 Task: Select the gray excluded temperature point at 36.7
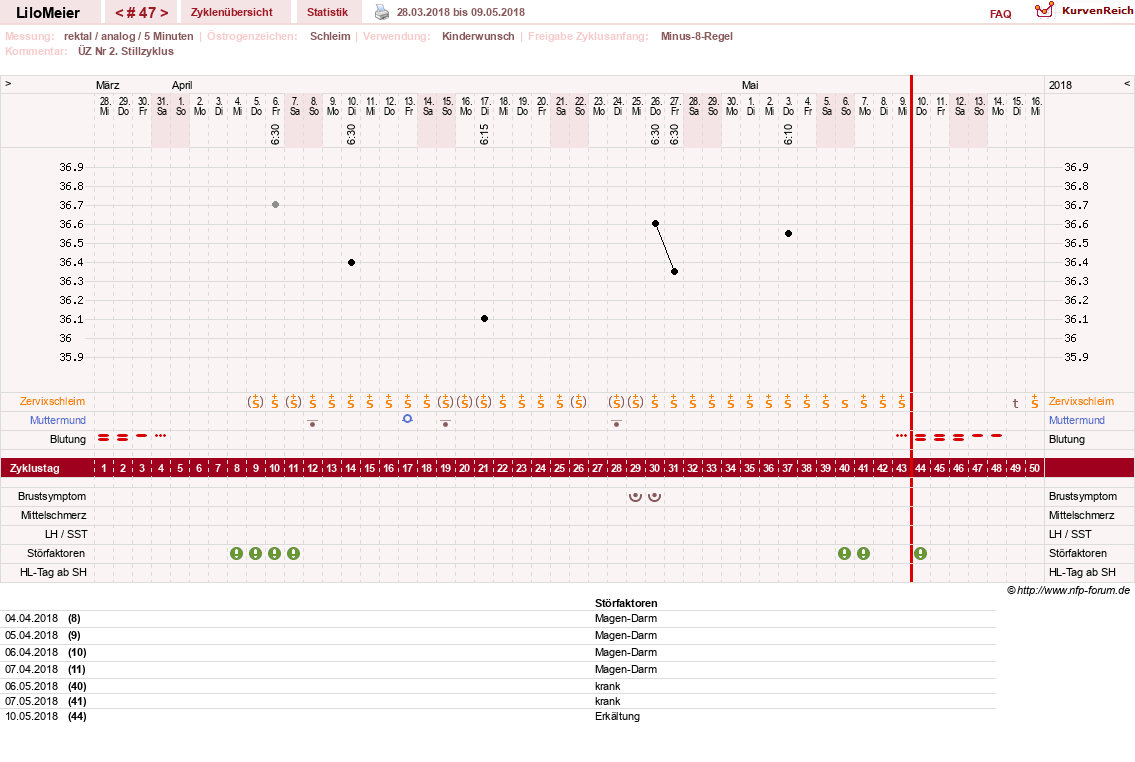(275, 205)
